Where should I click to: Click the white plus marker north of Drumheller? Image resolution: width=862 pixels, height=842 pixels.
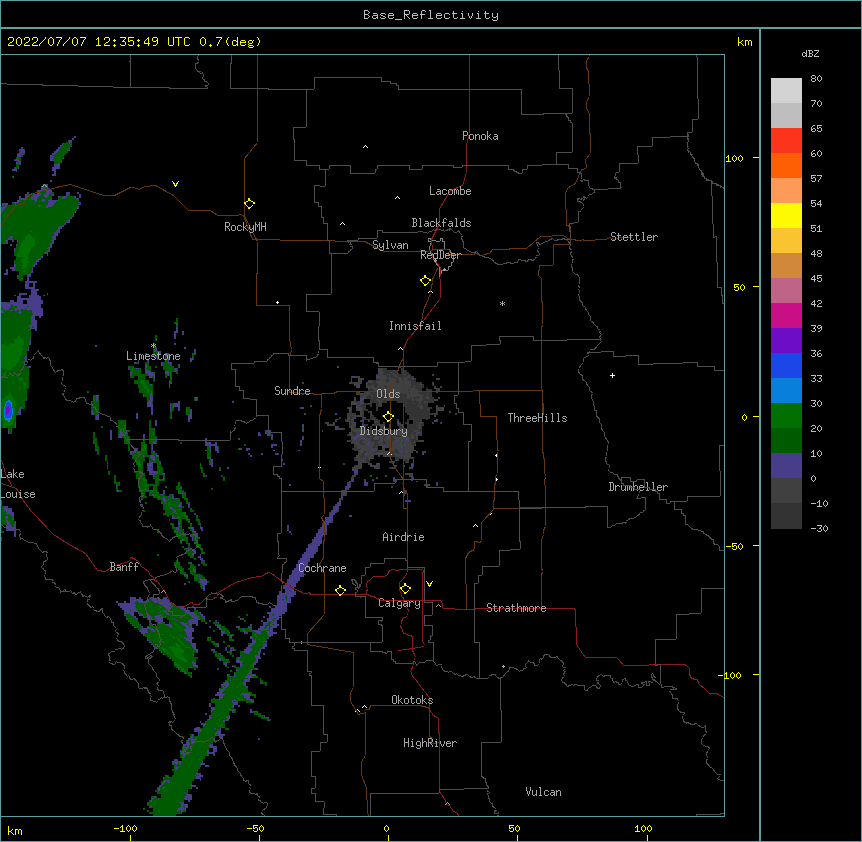coord(612,375)
